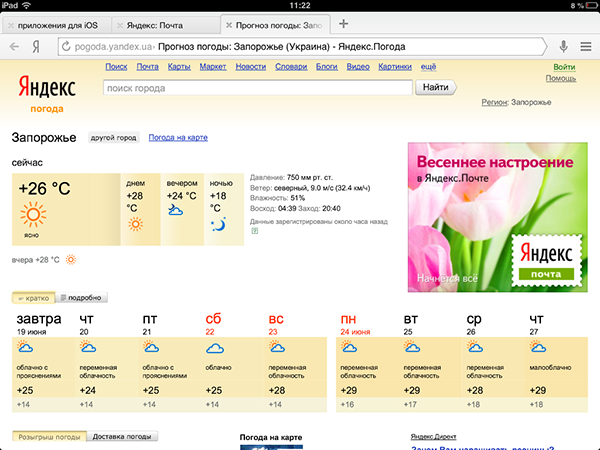Open the Новости link
Screen dimensions: 600x450
click(251, 67)
